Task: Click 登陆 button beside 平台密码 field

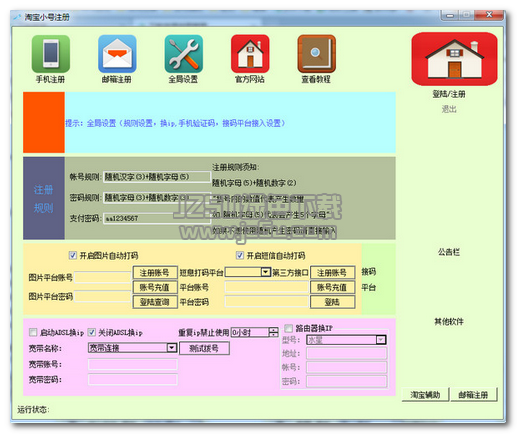Action: pyautogui.click(x=332, y=302)
